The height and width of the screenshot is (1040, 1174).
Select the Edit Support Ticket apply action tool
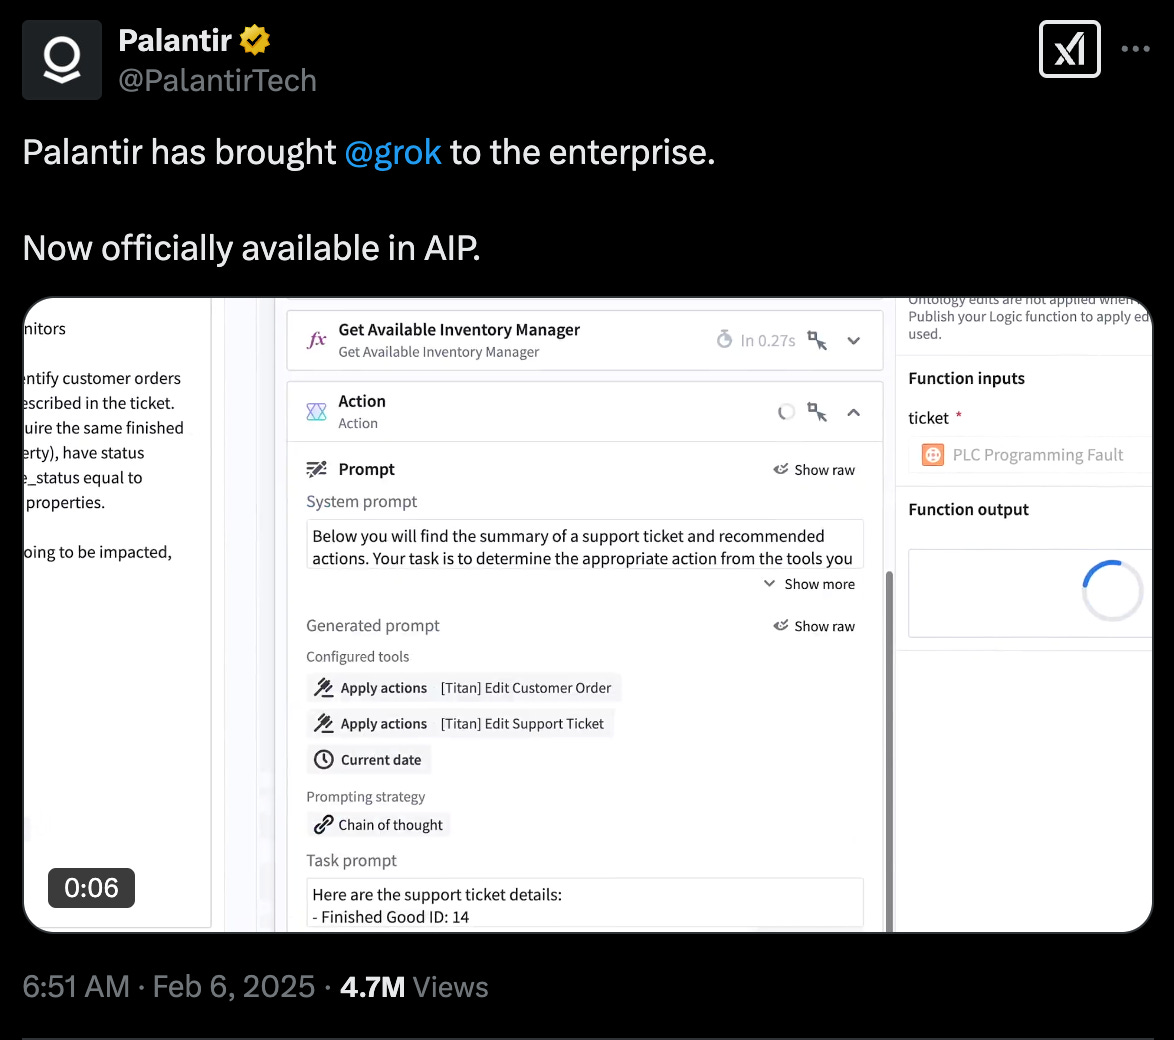[460, 723]
